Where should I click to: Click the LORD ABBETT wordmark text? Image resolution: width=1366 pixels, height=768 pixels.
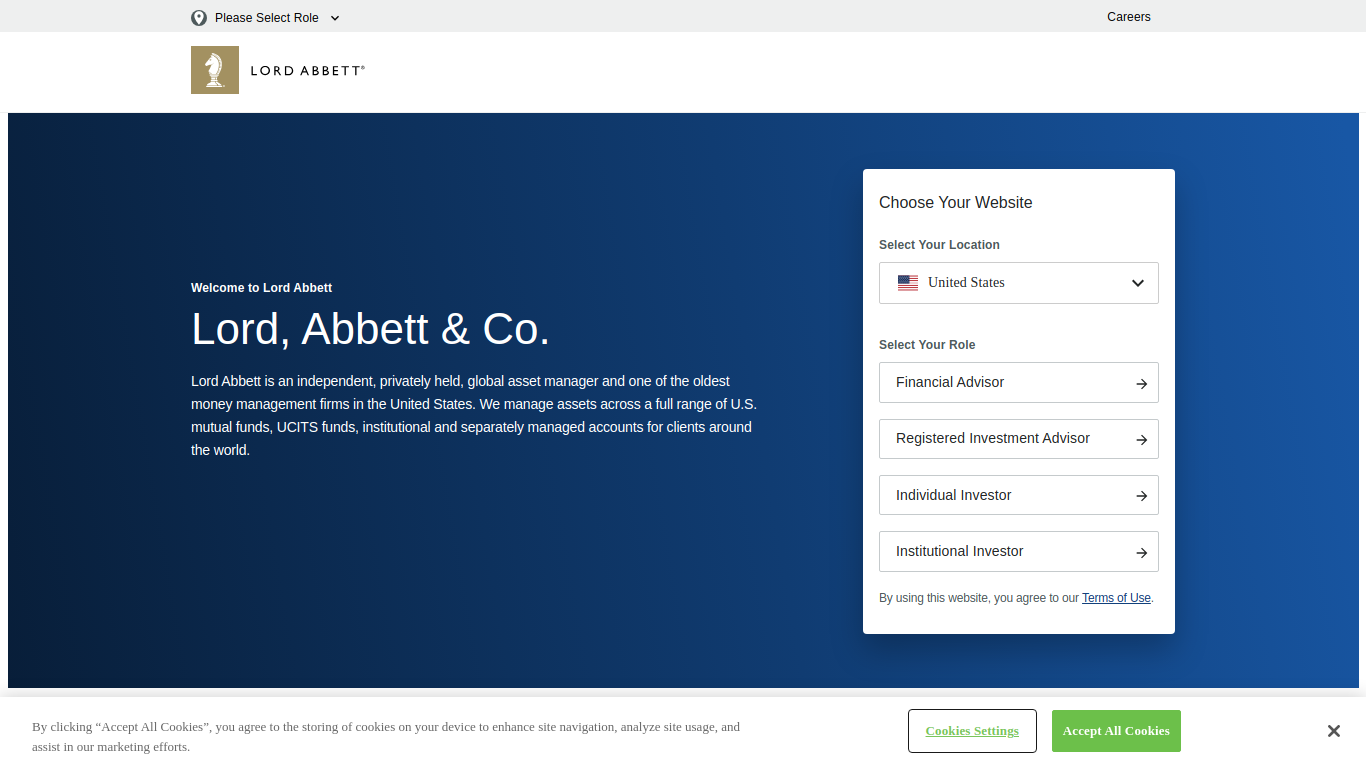[307, 71]
